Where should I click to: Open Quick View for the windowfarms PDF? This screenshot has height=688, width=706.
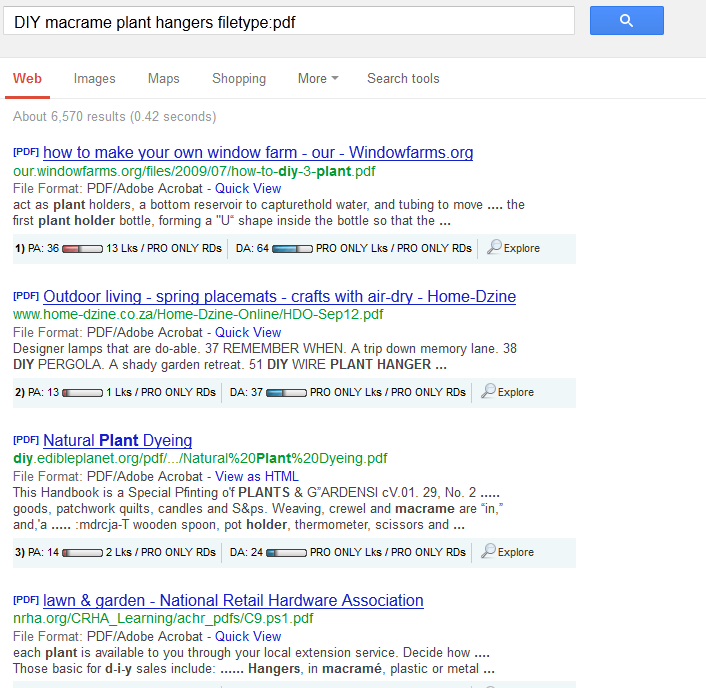[248, 188]
